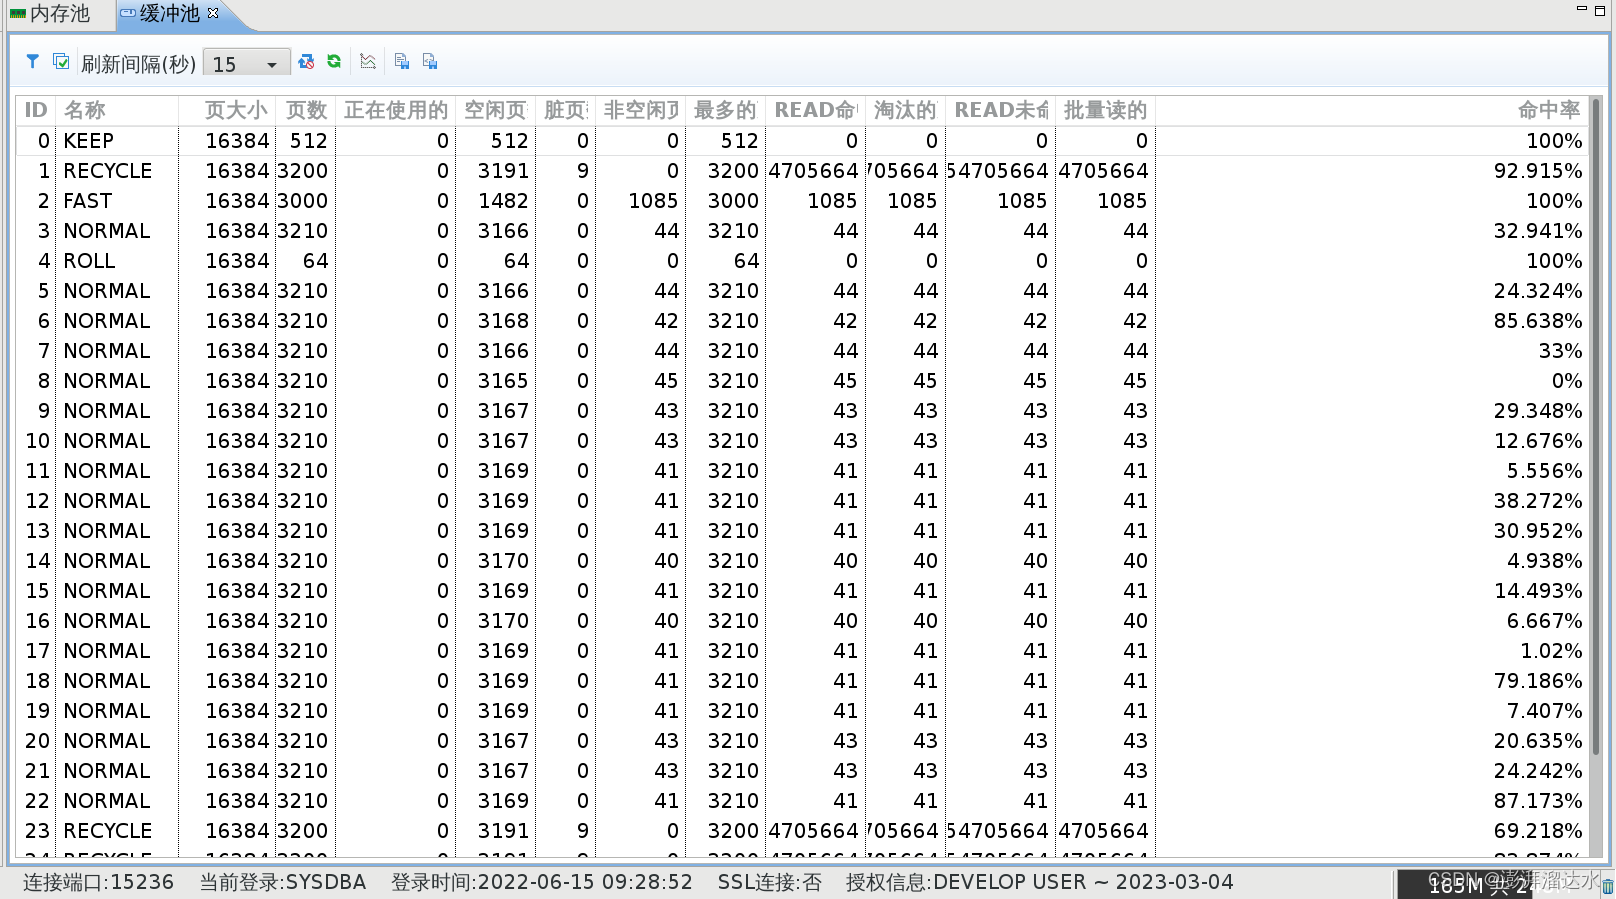
Task: Click non-free pages 1085 in FAST row
Action: click(653, 201)
